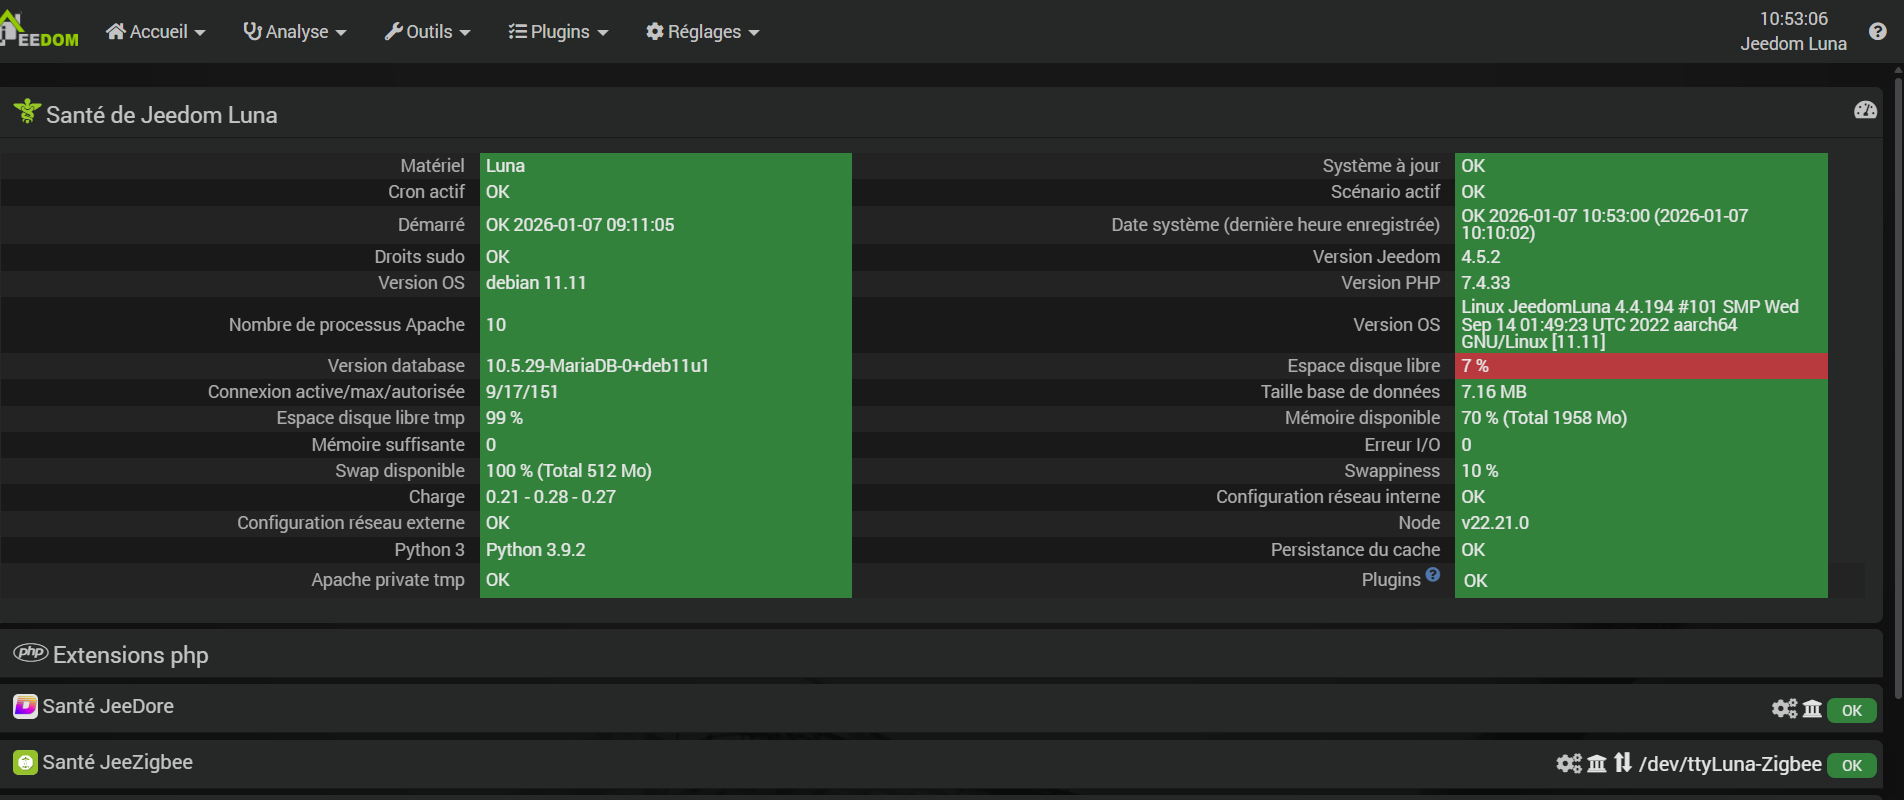Click the building icon in the JeeDore row
The image size is (1904, 800).
point(1812,709)
